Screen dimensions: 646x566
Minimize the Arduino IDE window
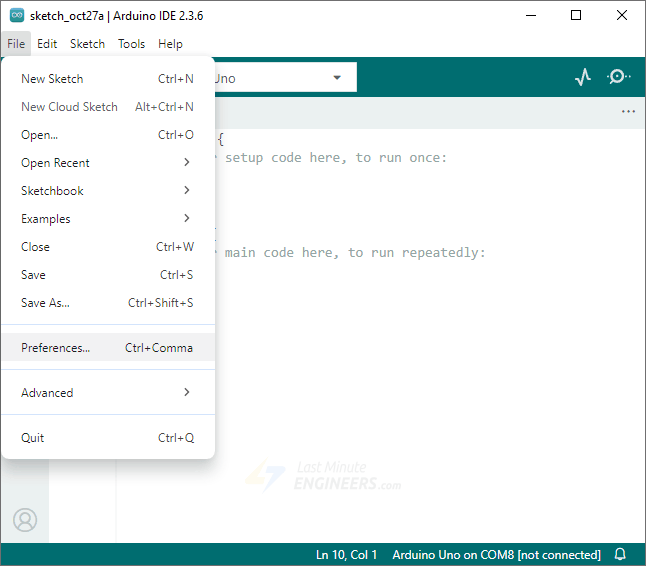[x=531, y=16]
